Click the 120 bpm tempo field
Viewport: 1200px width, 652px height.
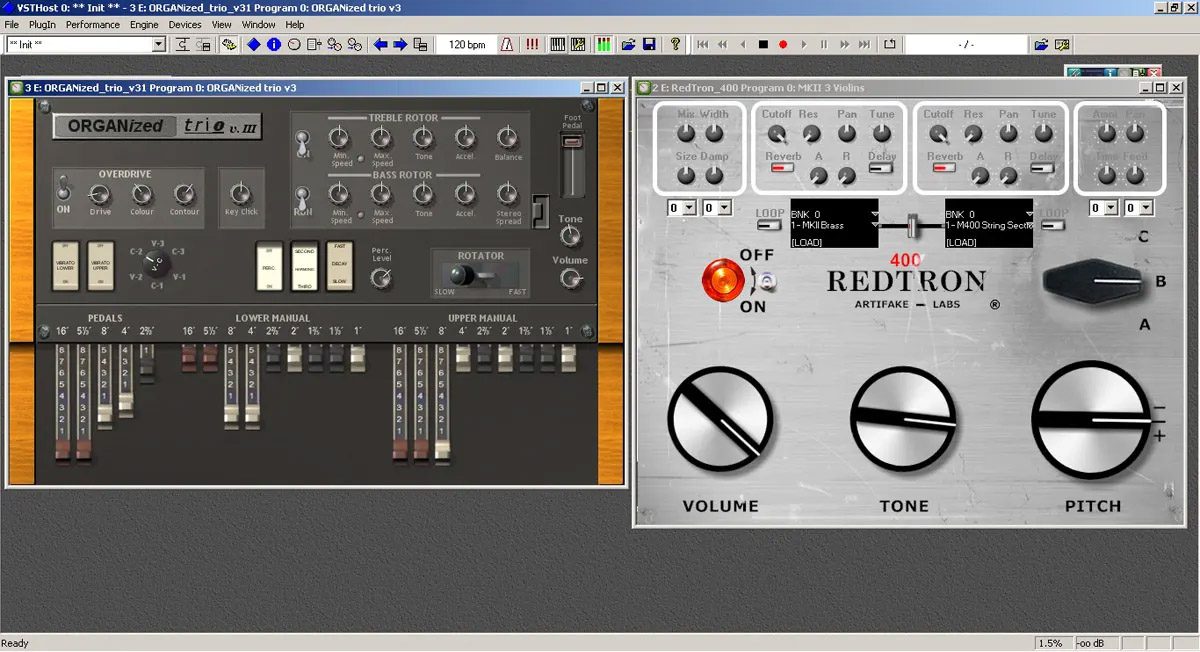467,45
